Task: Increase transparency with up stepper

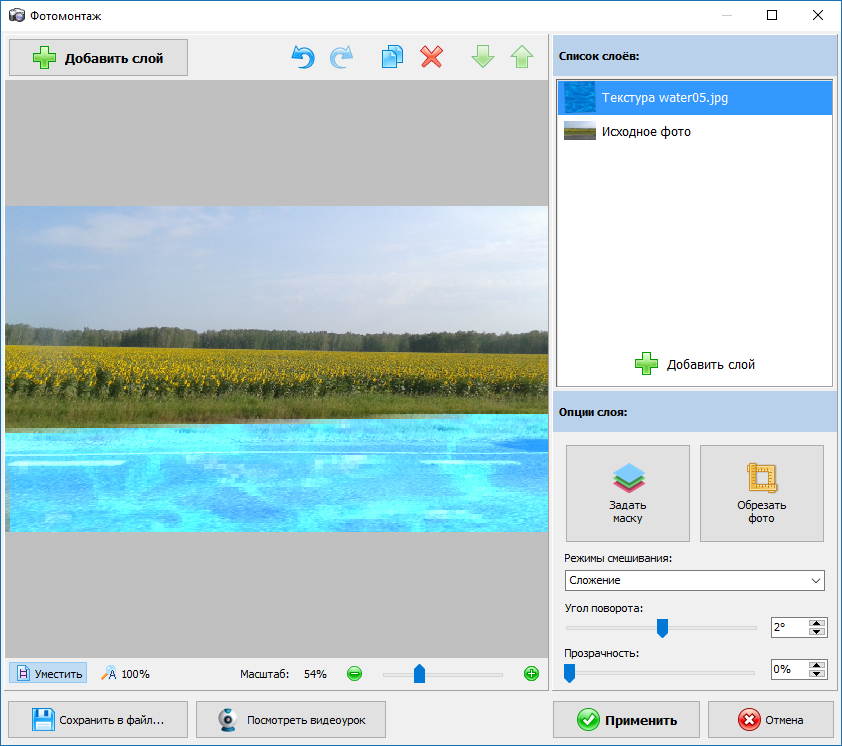Action: [x=817, y=665]
